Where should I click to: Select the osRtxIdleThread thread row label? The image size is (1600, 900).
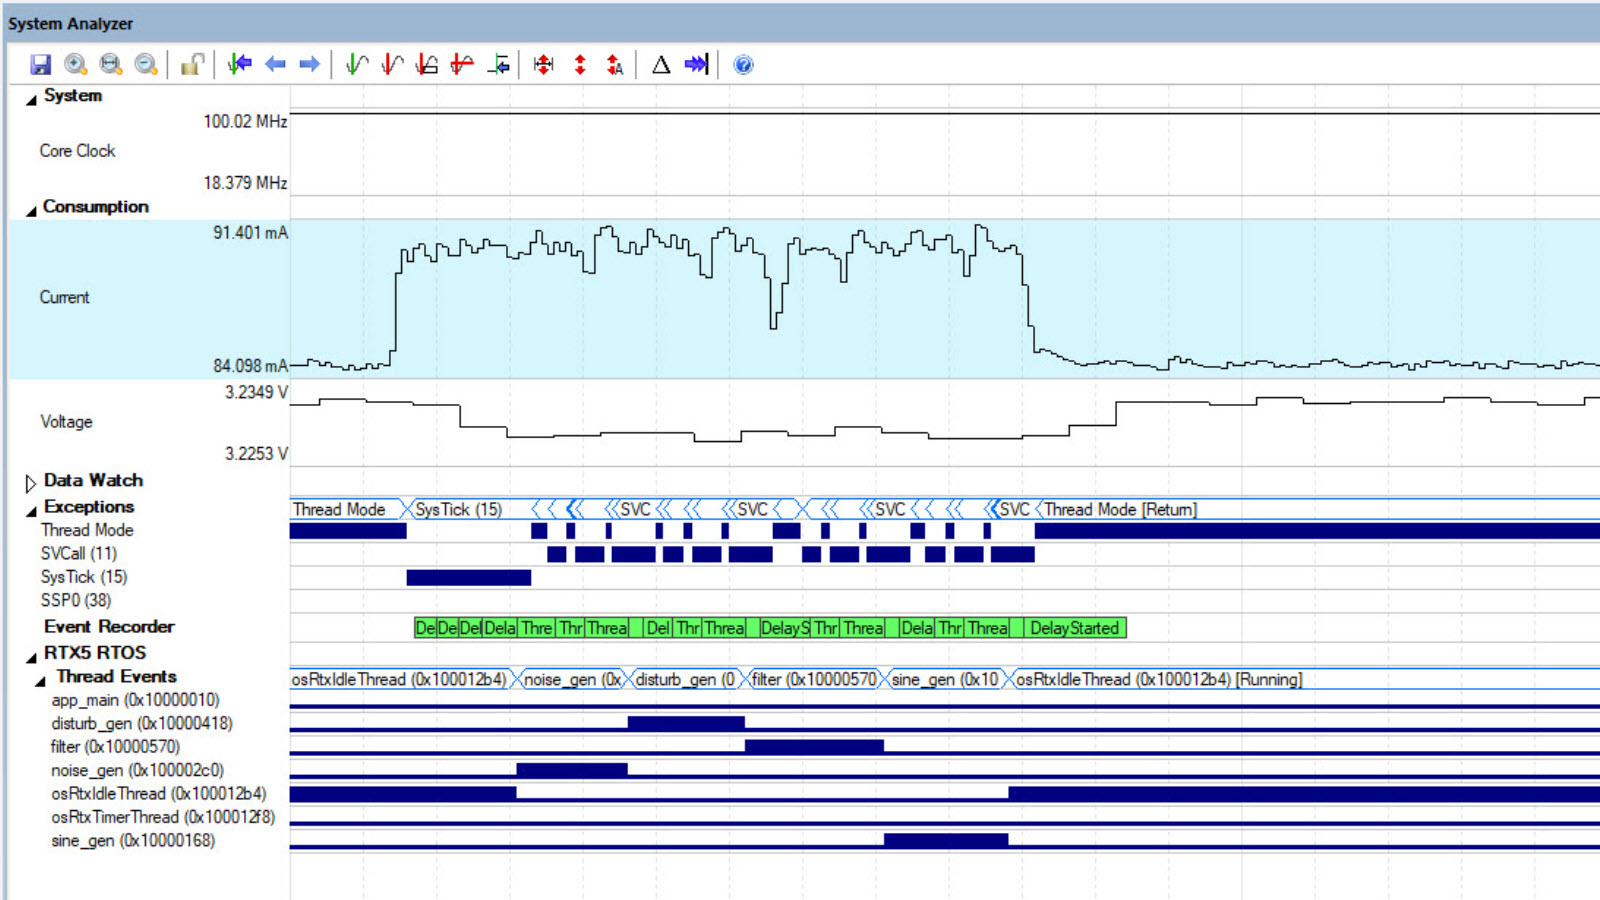coord(158,794)
